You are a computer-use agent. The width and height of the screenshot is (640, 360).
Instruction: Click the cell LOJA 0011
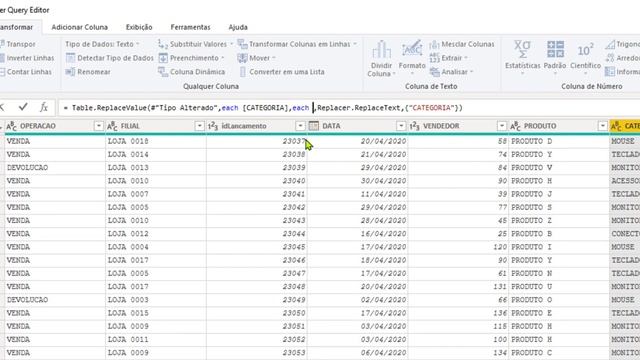156,340
